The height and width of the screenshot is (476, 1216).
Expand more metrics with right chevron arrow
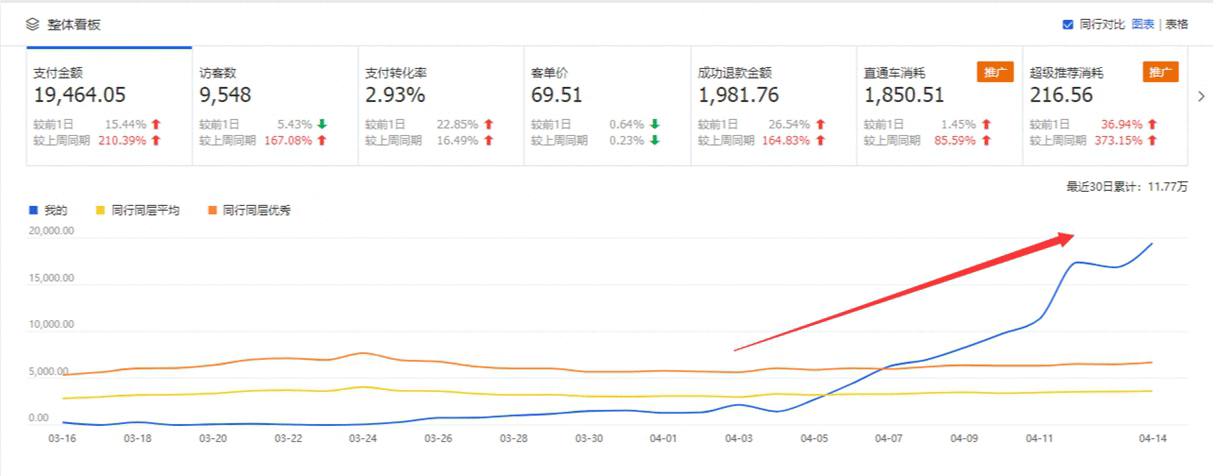coord(1201,96)
